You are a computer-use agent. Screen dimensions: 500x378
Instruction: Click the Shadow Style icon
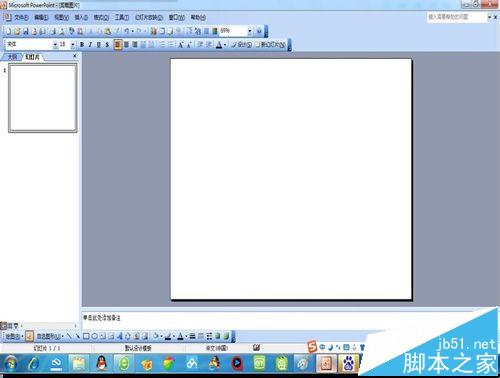click(218, 336)
